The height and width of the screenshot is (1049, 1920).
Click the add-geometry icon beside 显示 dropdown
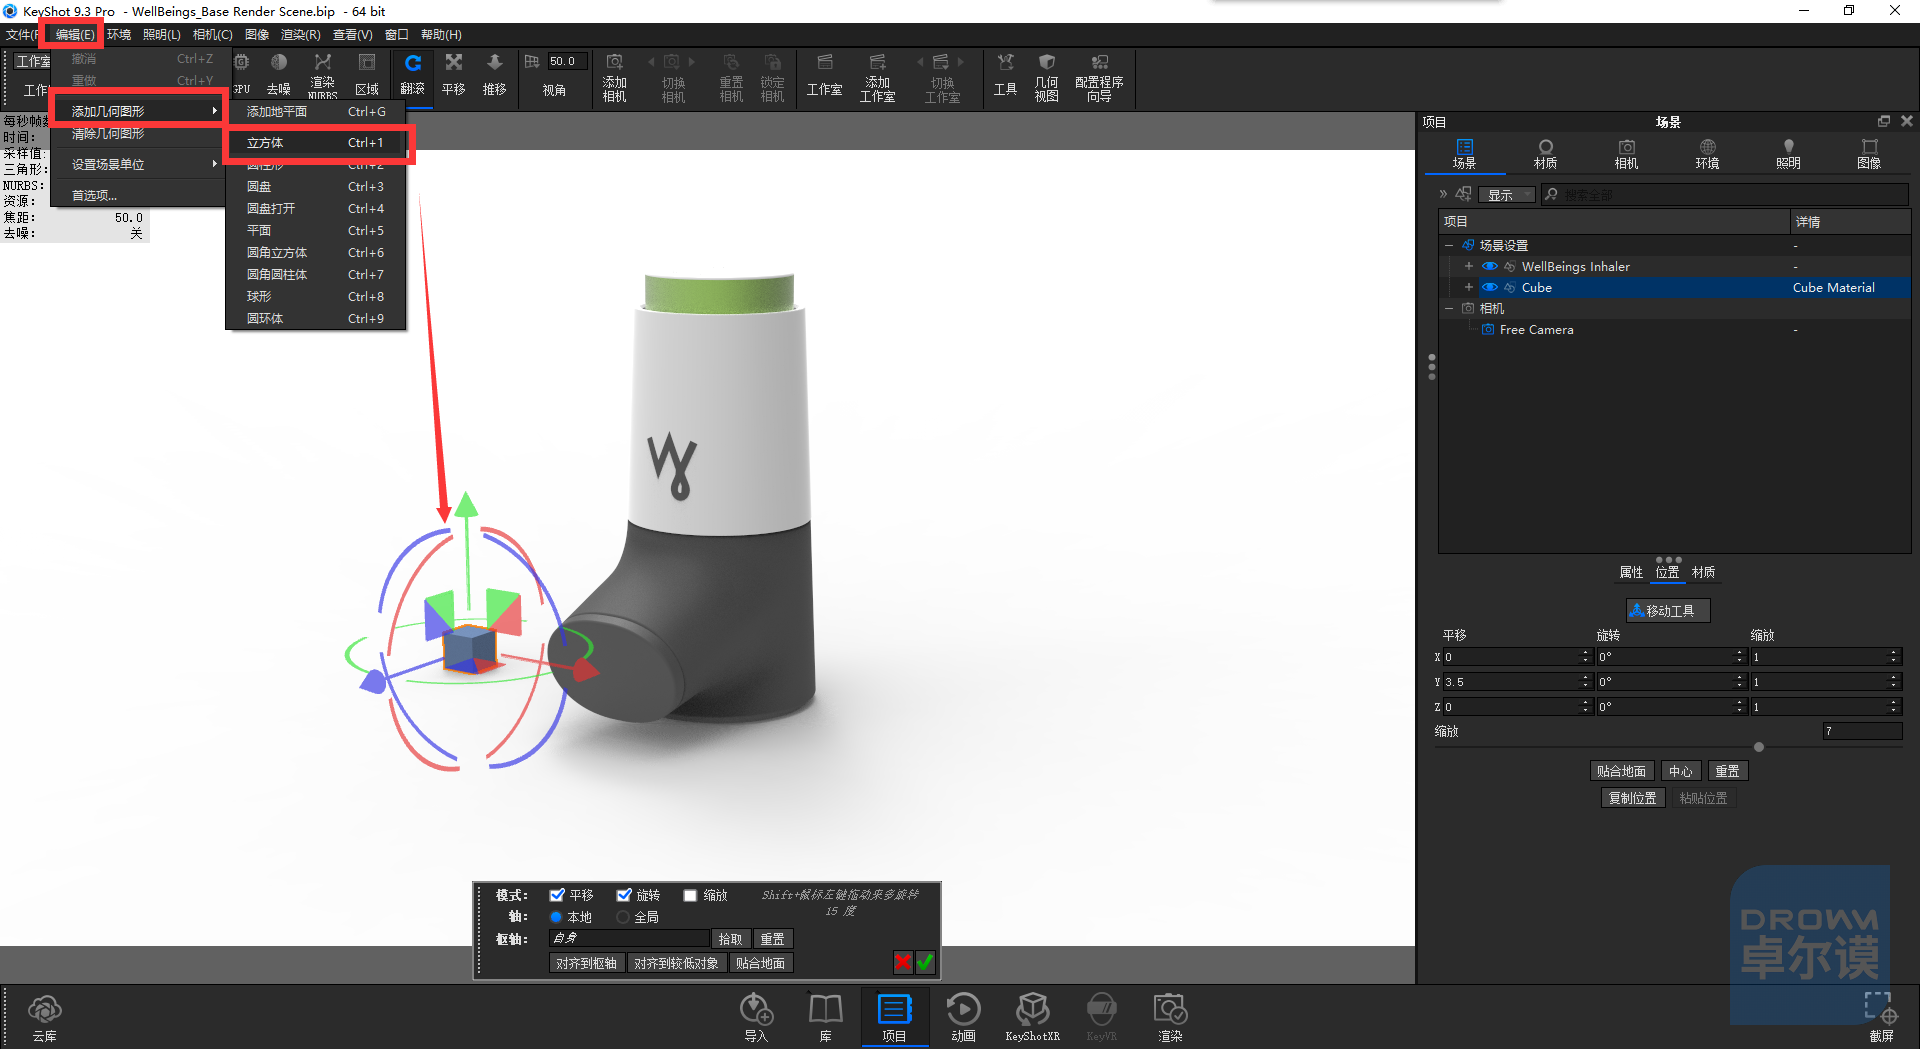(x=1464, y=194)
